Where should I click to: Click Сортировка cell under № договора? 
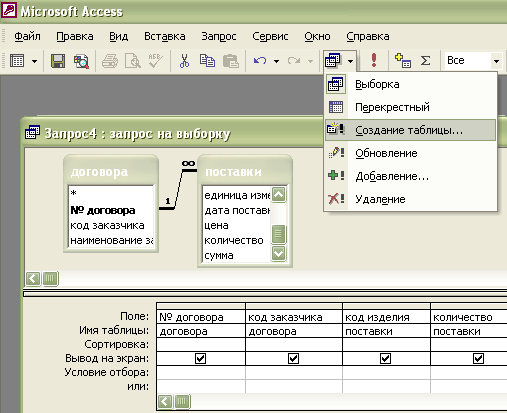201,344
